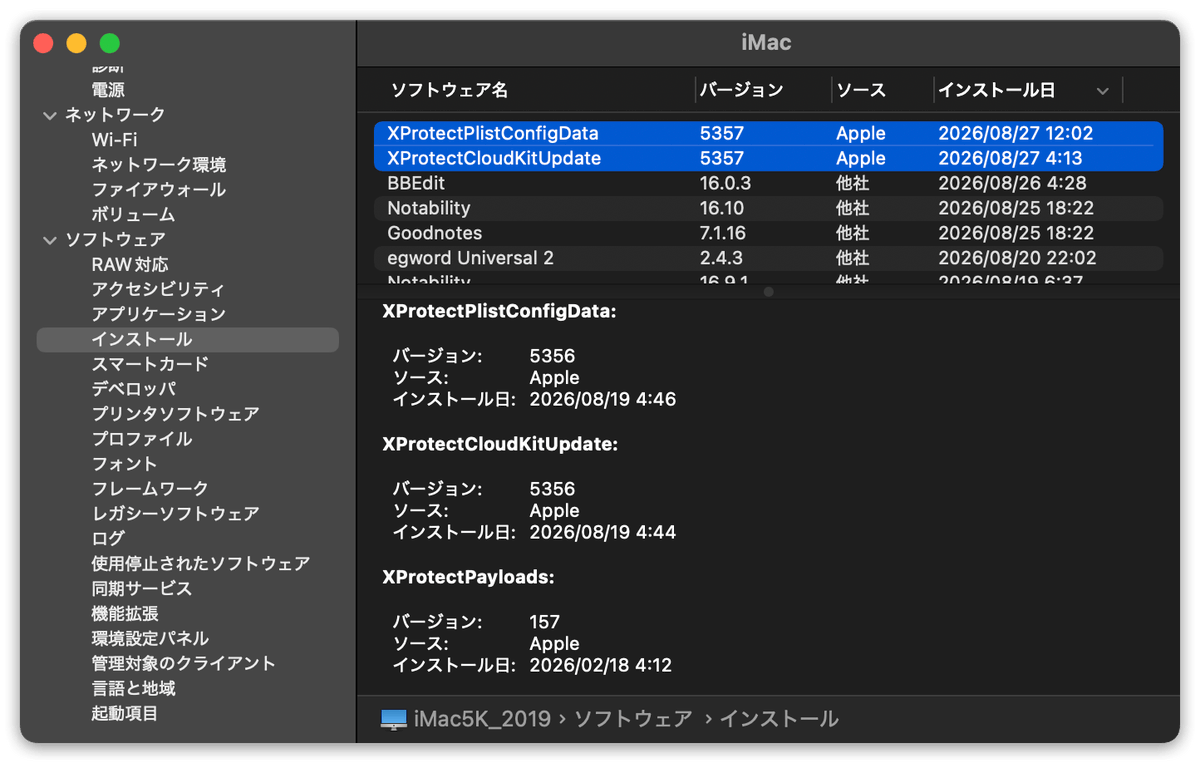Select the Goodnotes row
The width and height of the screenshot is (1200, 763).
tap(768, 233)
